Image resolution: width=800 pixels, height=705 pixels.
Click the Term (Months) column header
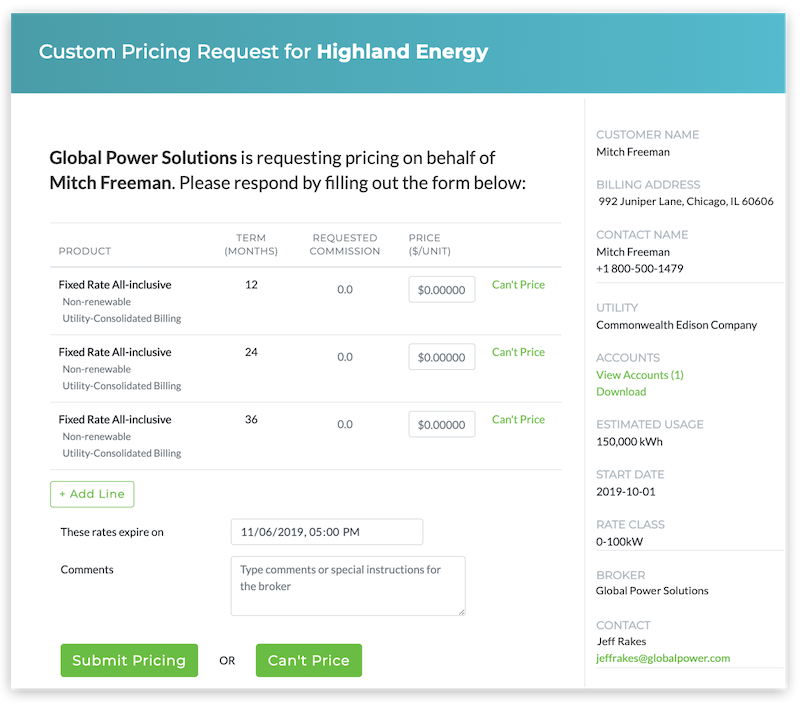click(x=251, y=244)
